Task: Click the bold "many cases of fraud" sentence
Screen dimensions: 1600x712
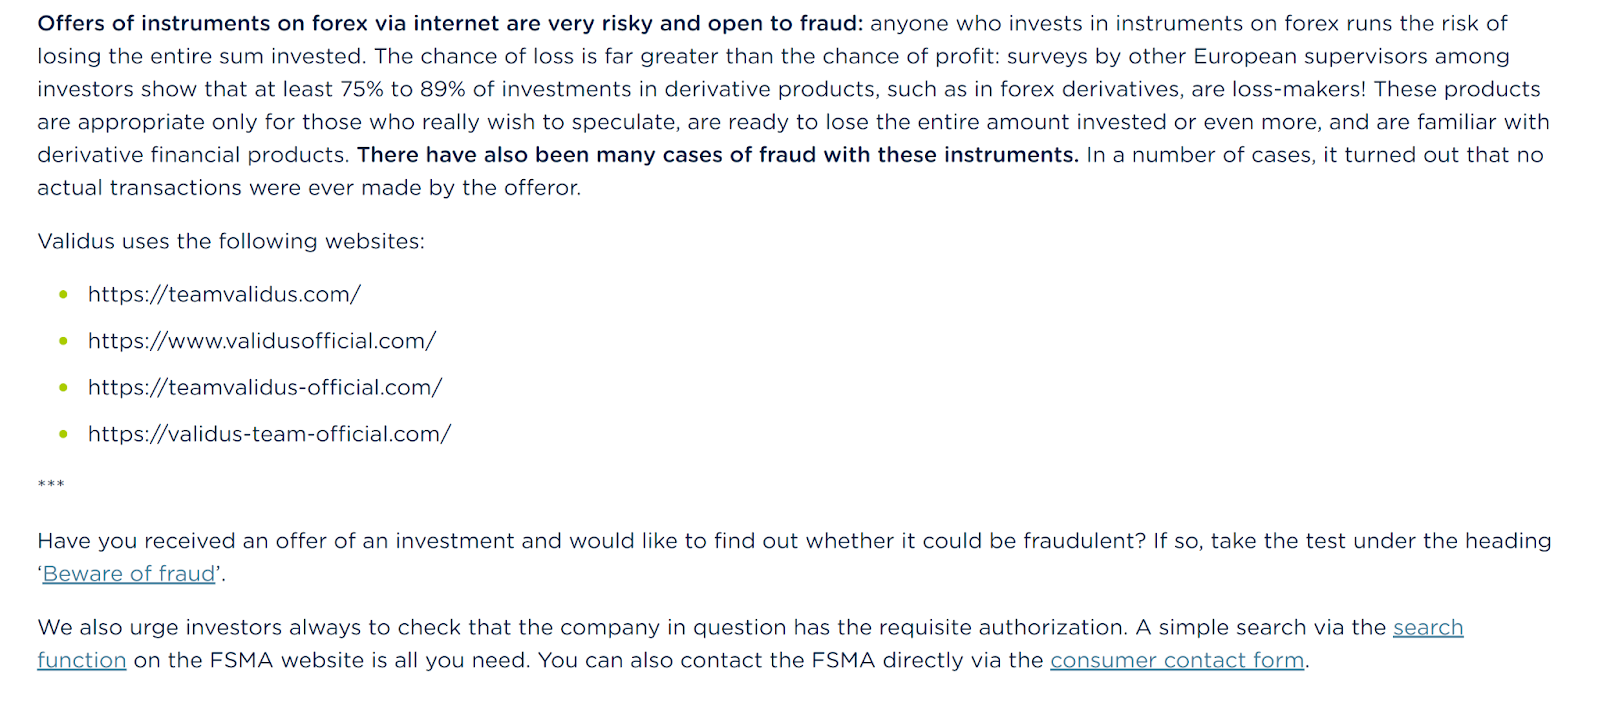Action: click(717, 155)
